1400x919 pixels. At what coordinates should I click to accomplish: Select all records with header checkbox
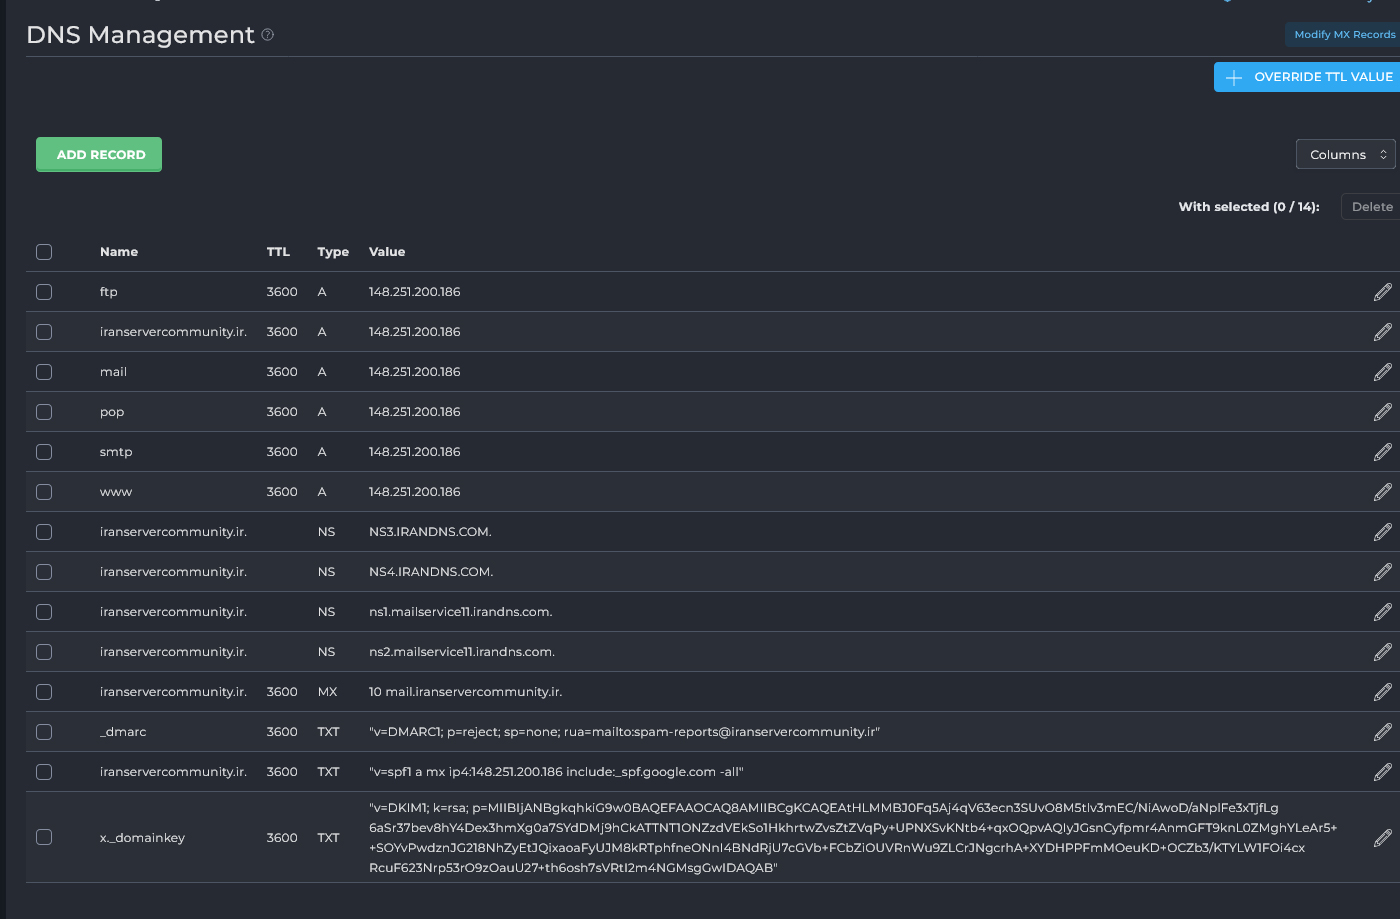[44, 252]
